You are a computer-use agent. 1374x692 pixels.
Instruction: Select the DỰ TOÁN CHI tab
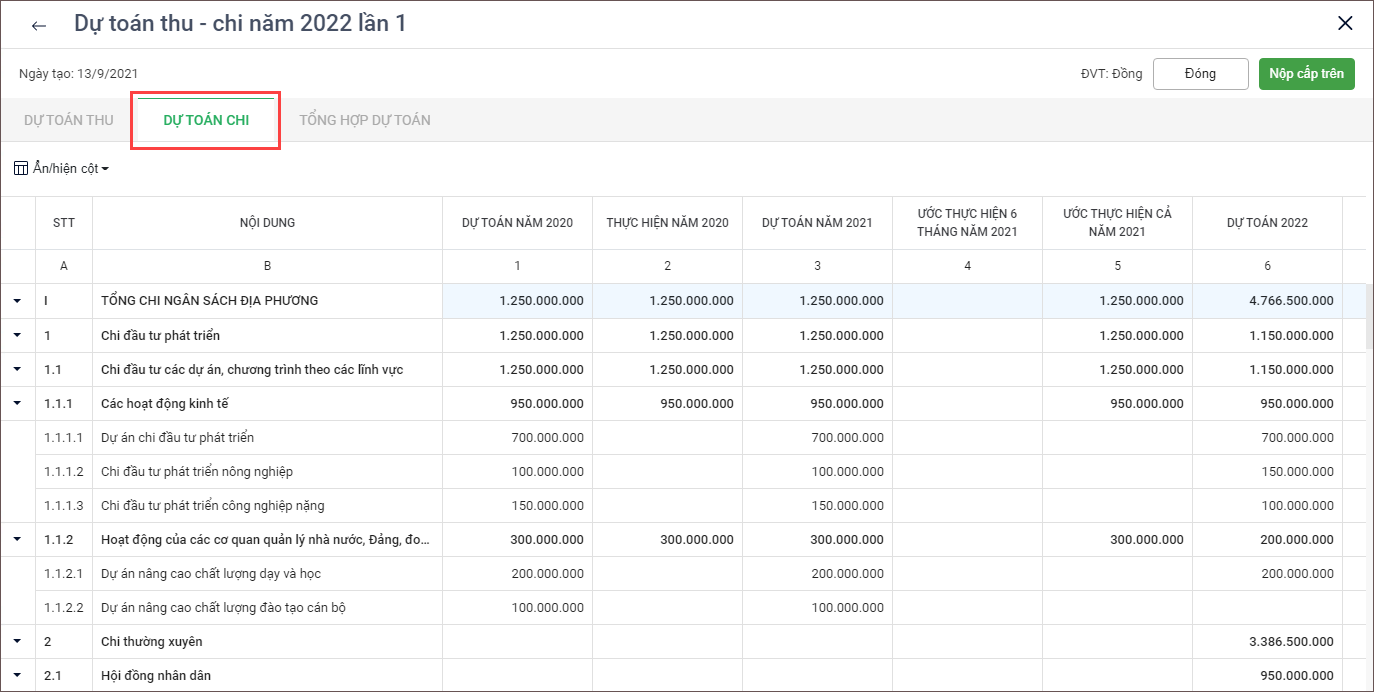206,120
